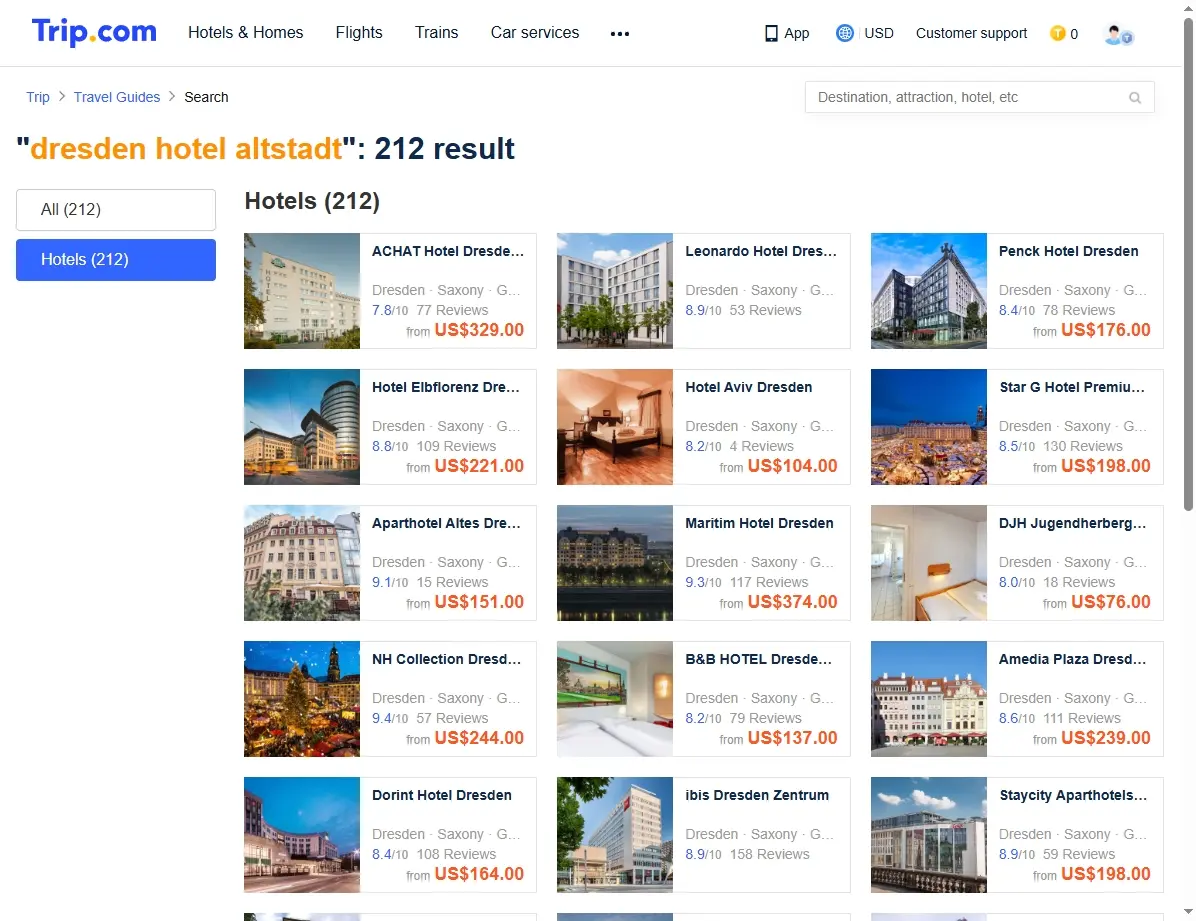The width and height of the screenshot is (1196, 921).
Task: Open ACHAT Hotel Dresden photo
Action: pyautogui.click(x=301, y=291)
